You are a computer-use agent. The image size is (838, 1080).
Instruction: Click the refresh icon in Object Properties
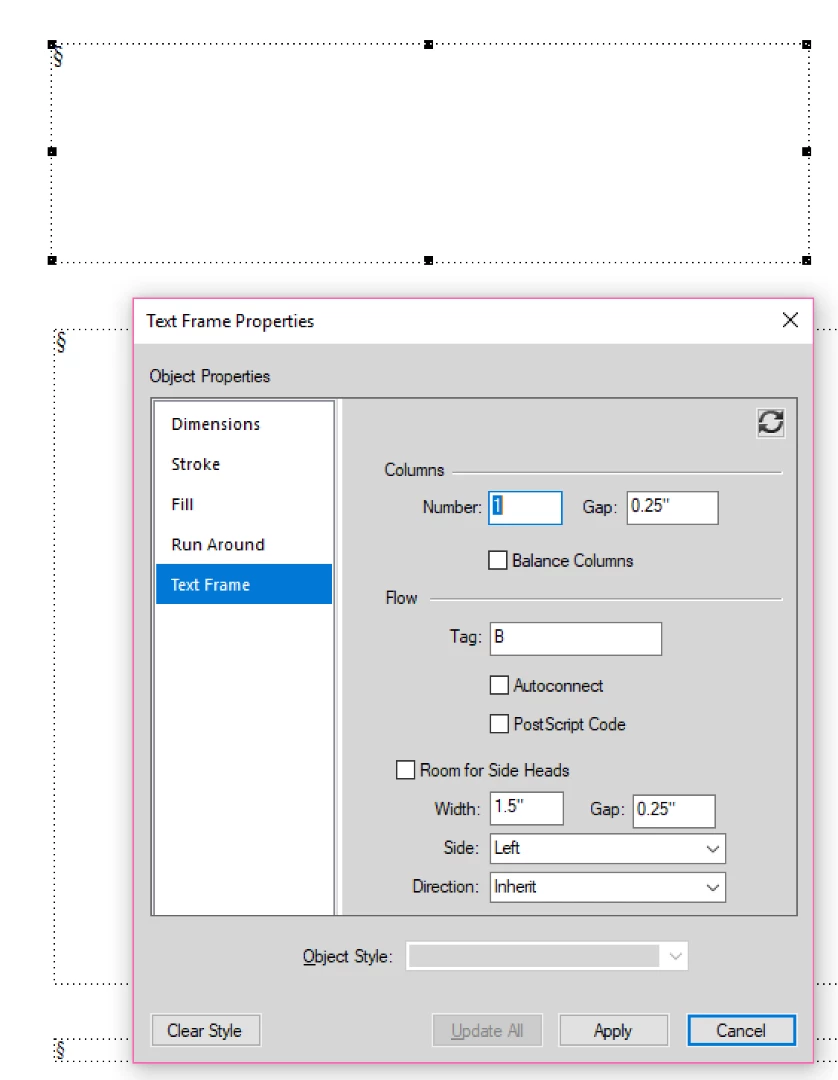click(x=771, y=422)
